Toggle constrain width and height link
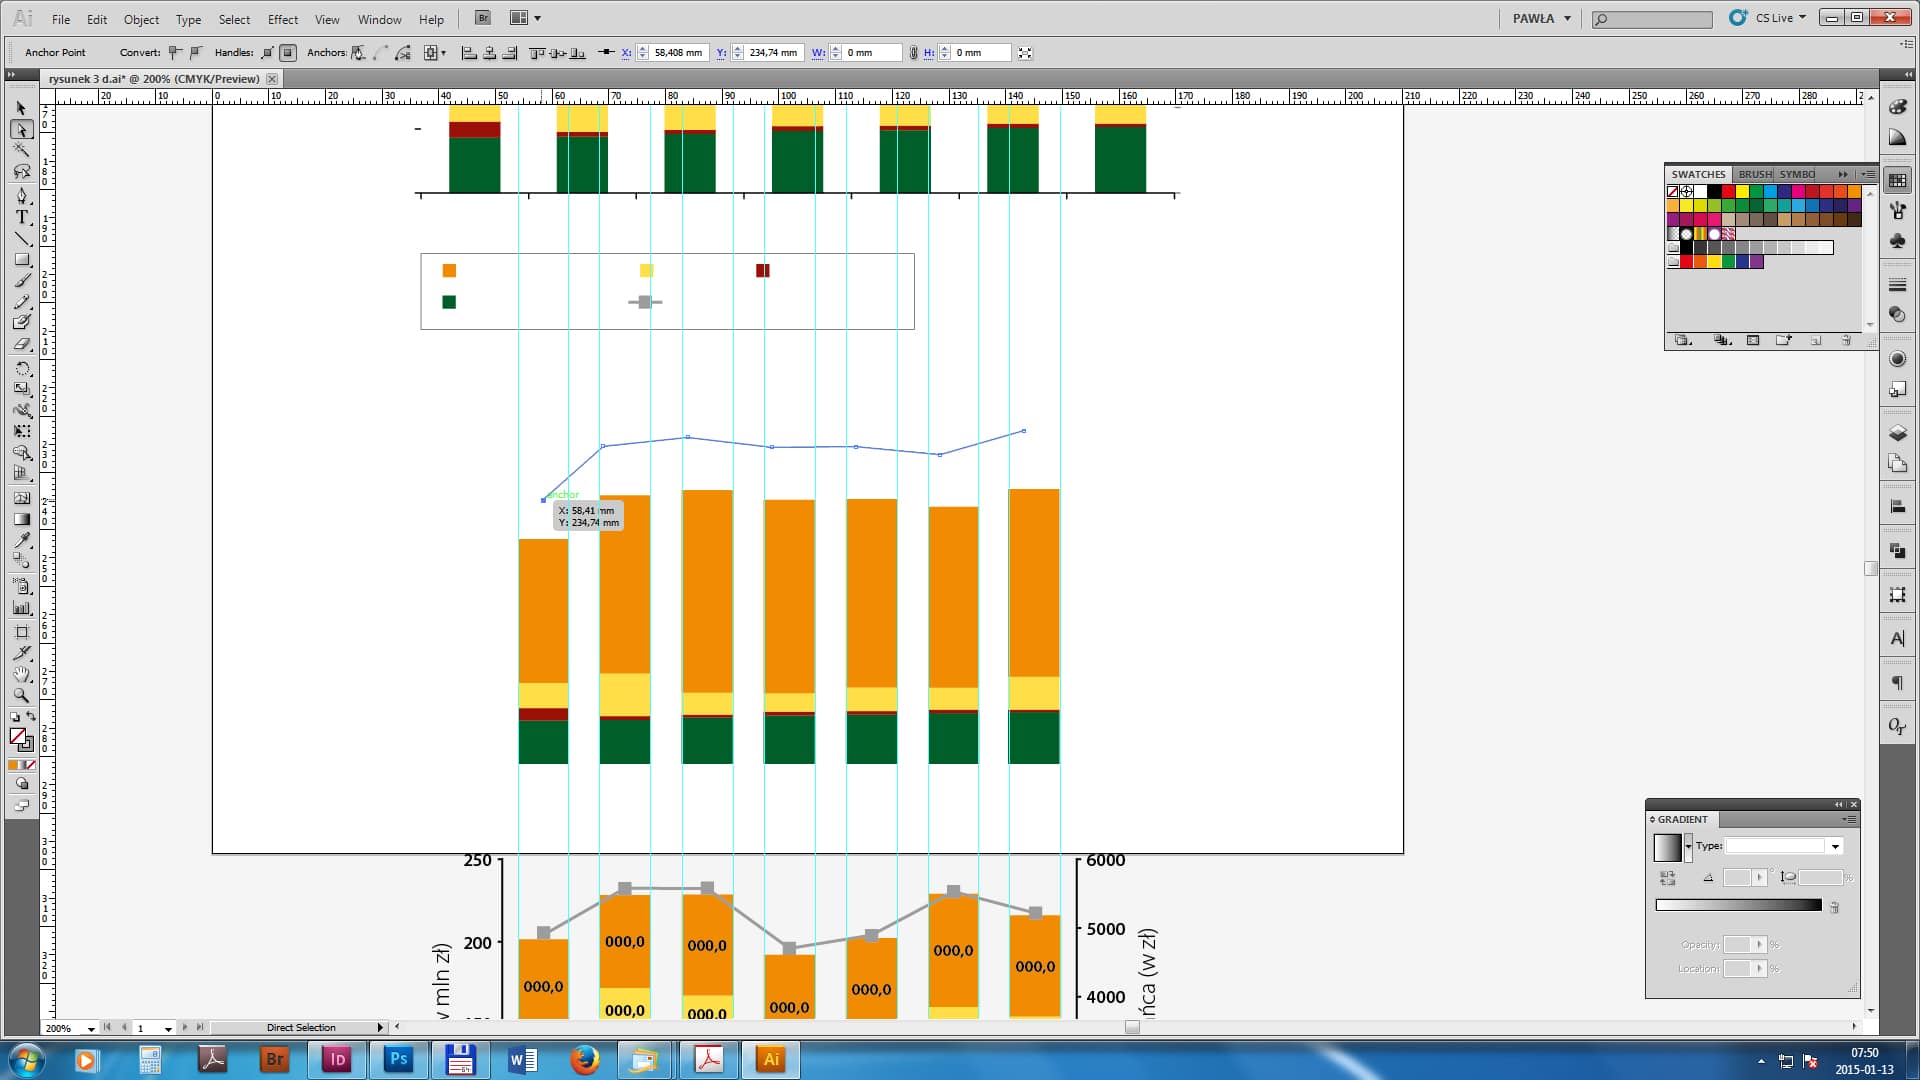 tap(913, 52)
